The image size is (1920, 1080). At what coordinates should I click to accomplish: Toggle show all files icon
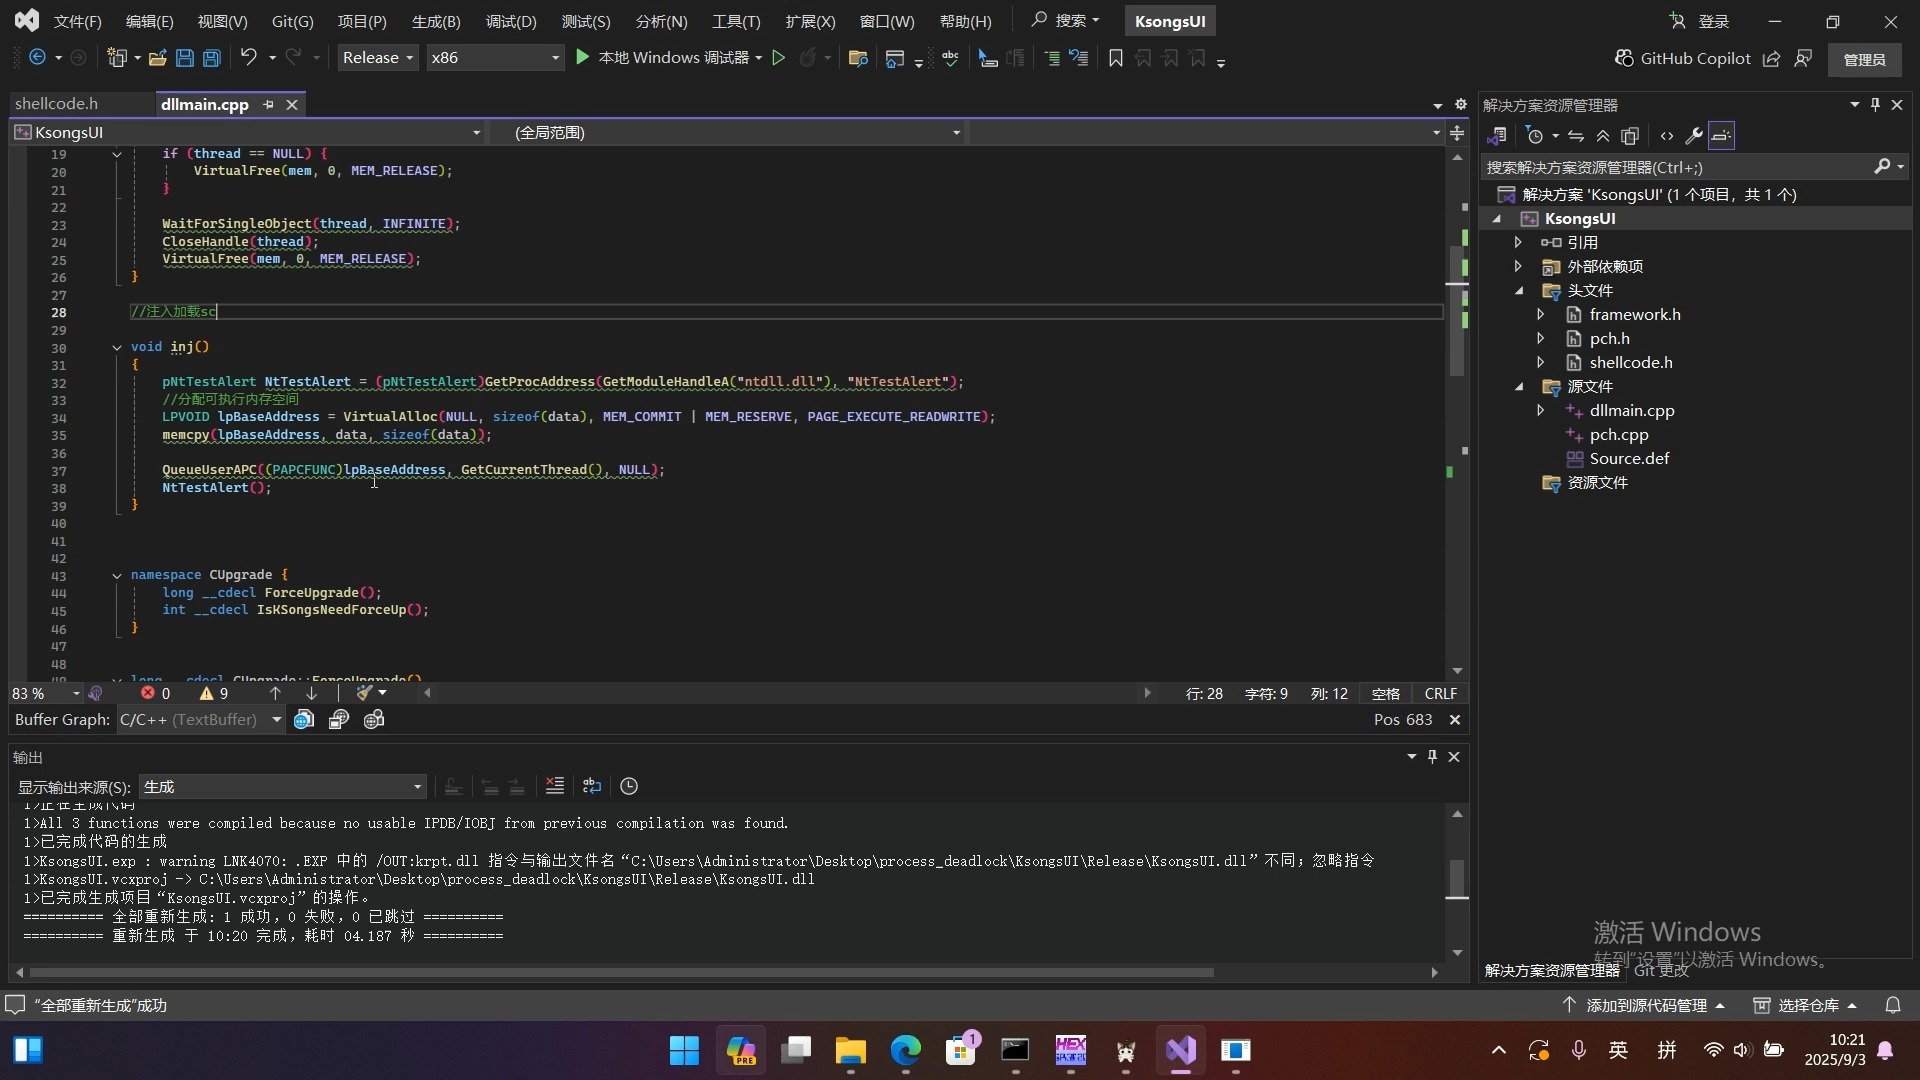coord(1630,136)
